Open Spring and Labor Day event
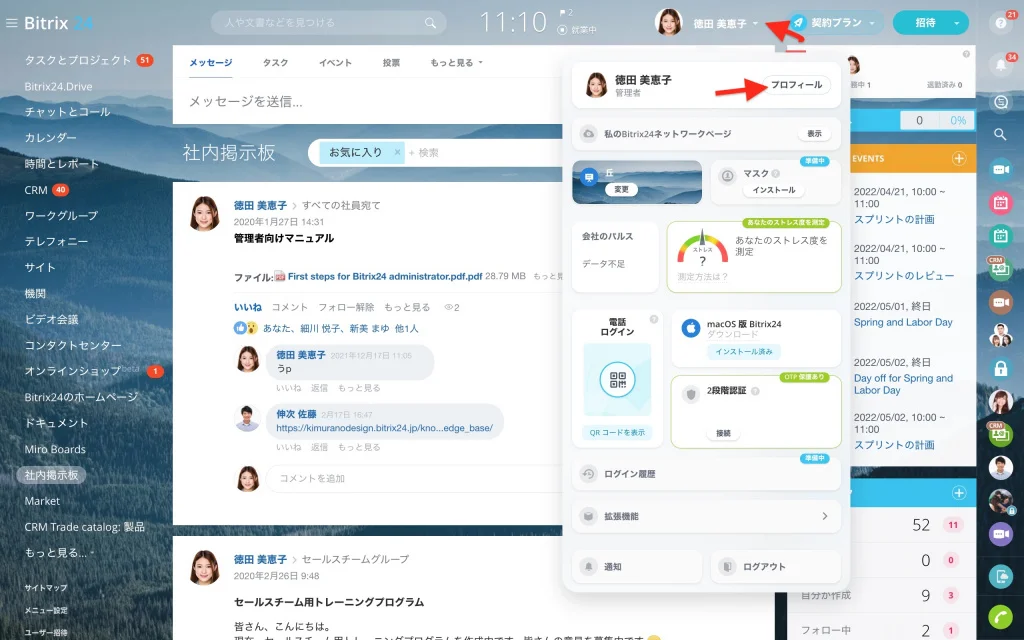Viewport: 1024px width, 640px height. pos(903,323)
